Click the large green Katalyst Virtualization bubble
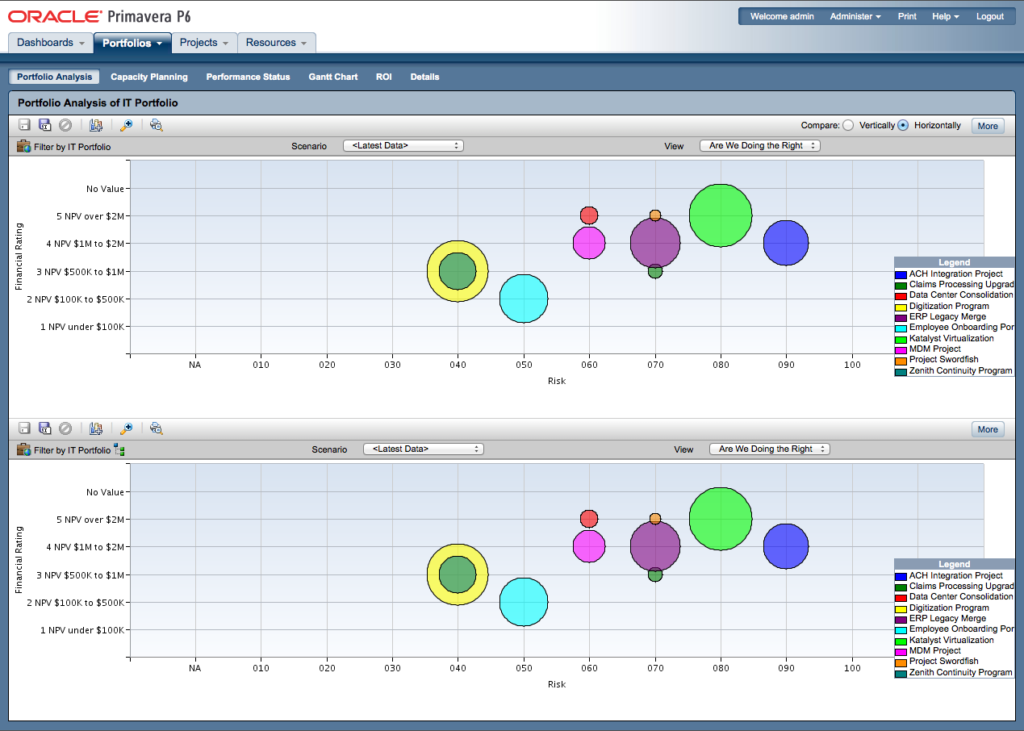Viewport: 1024px width, 731px height. pyautogui.click(x=720, y=214)
